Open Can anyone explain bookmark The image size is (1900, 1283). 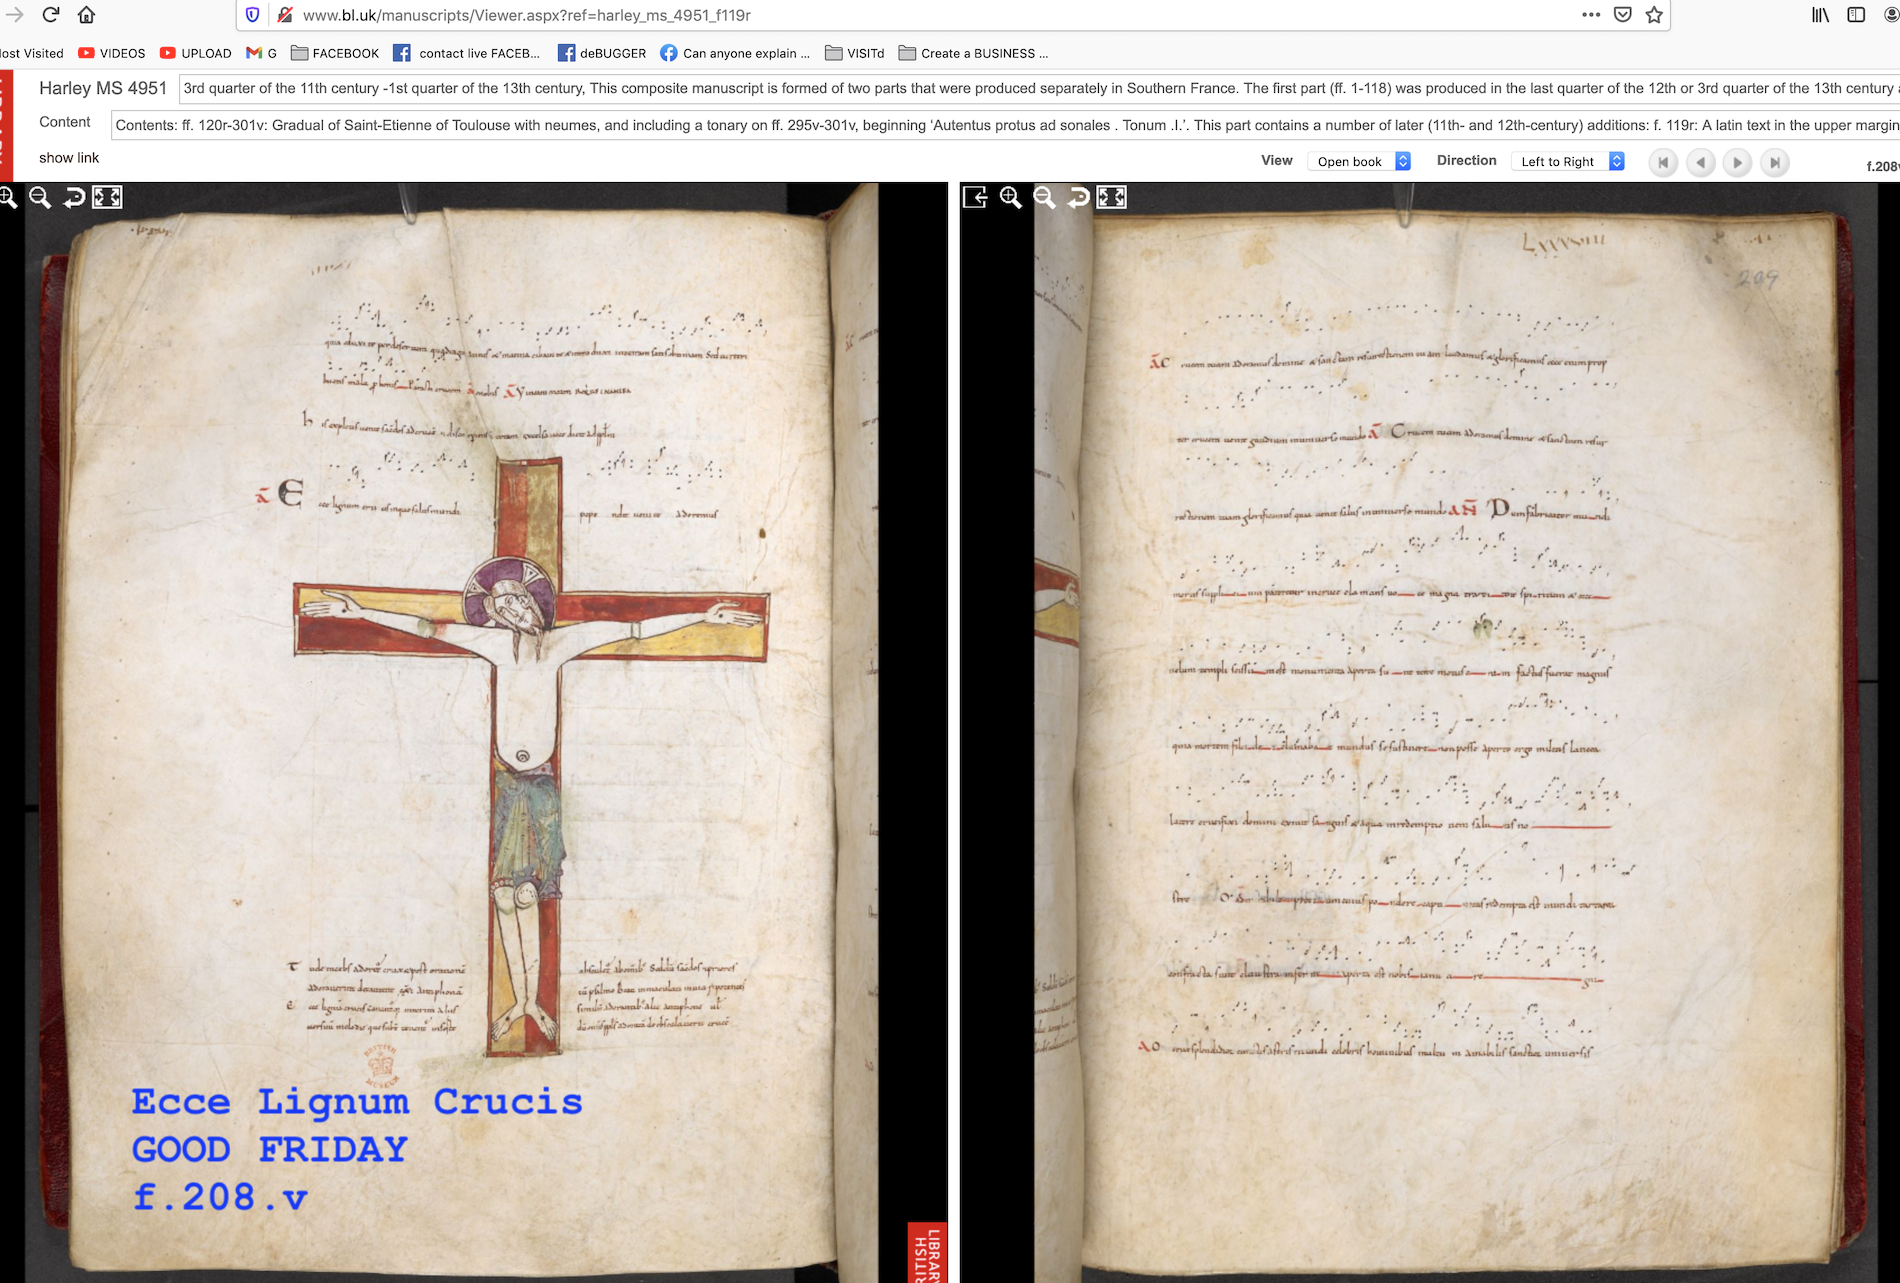(x=735, y=53)
